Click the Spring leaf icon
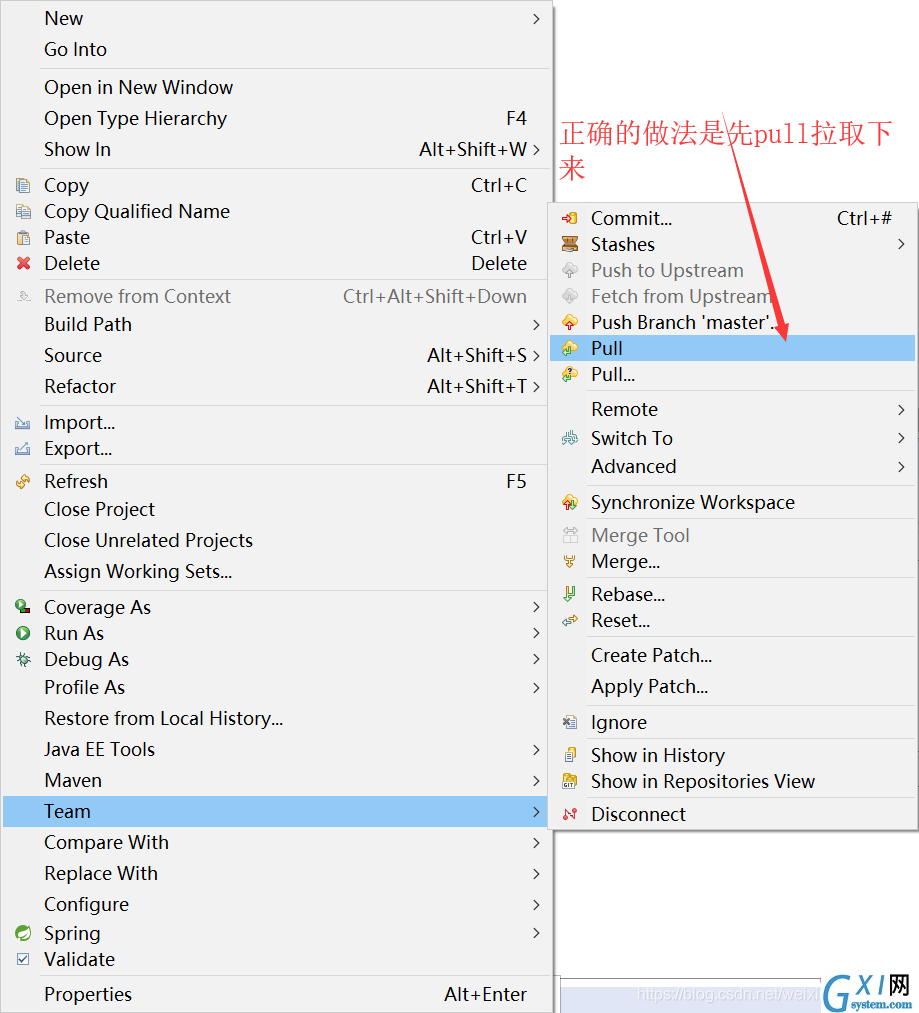This screenshot has width=919, height=1013. pos(23,934)
